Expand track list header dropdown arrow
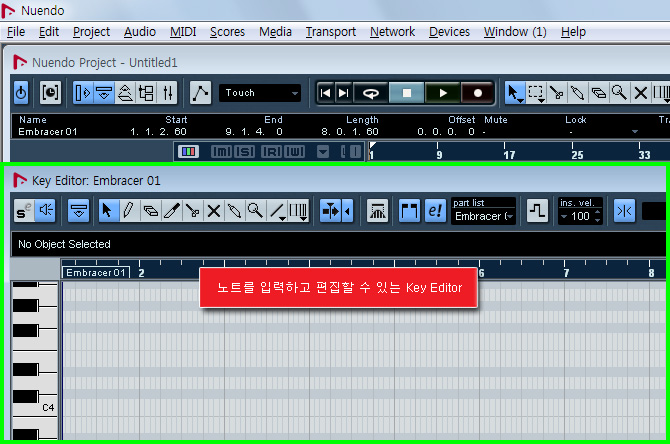The height and width of the screenshot is (444, 670). [323, 151]
